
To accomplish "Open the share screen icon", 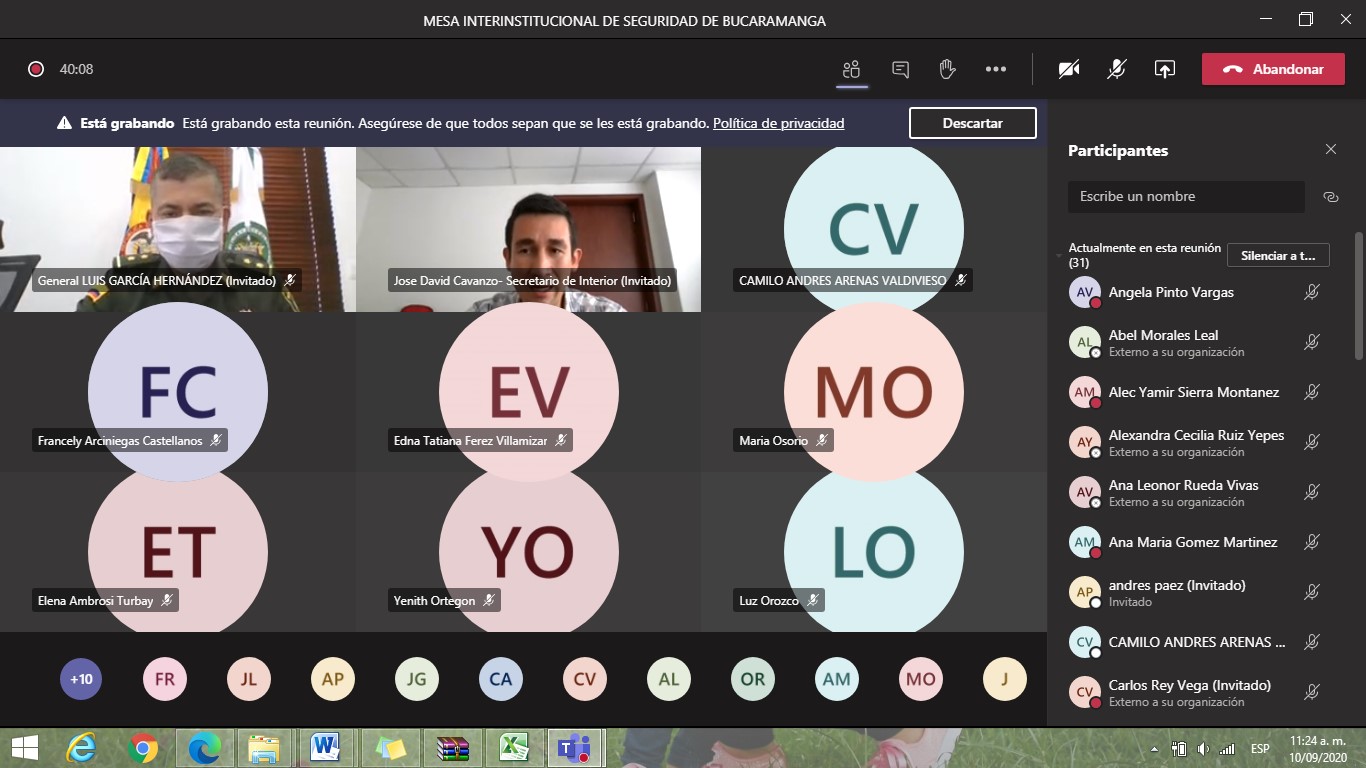I will coord(1164,69).
